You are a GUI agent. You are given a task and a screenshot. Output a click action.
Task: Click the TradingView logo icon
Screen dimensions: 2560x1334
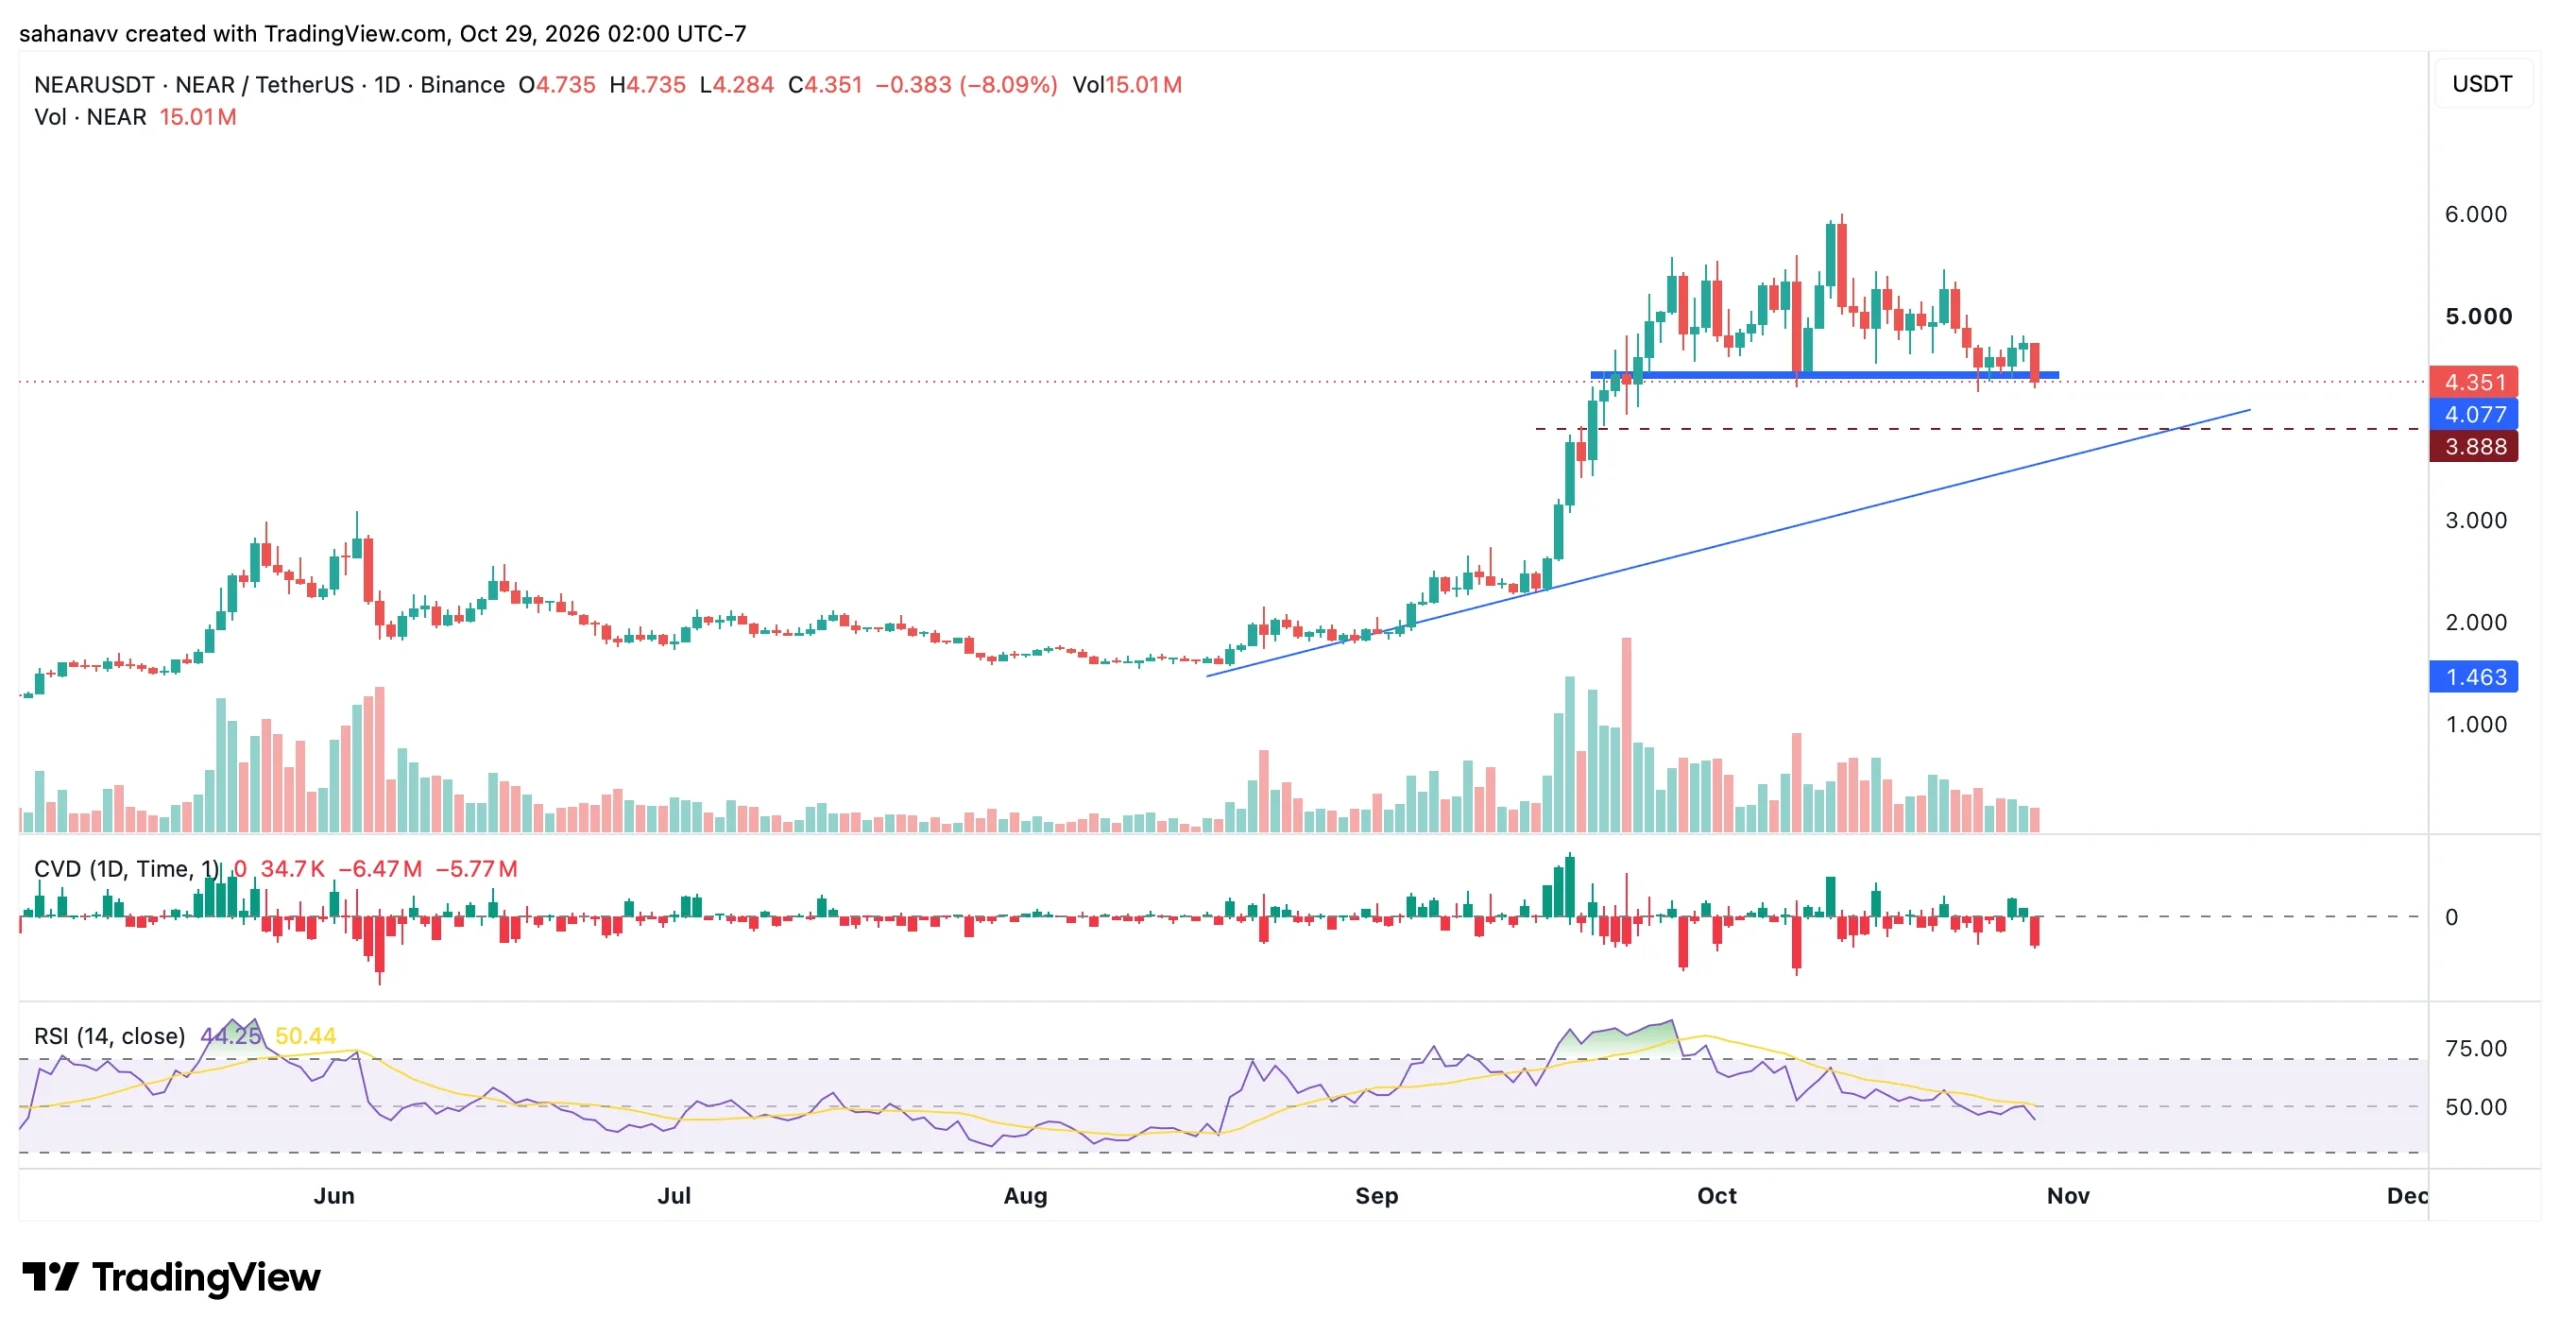coord(50,1276)
